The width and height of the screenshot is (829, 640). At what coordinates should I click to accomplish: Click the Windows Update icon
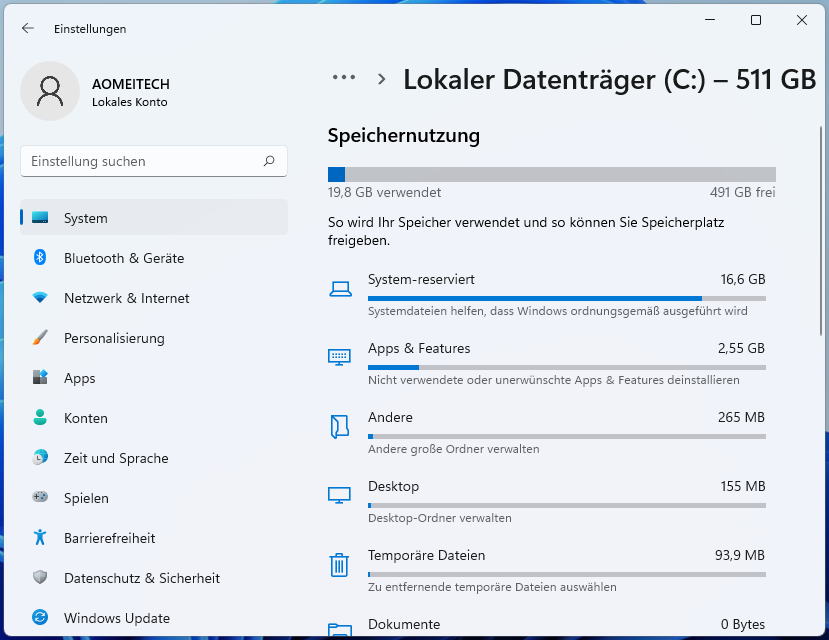click(x=40, y=618)
